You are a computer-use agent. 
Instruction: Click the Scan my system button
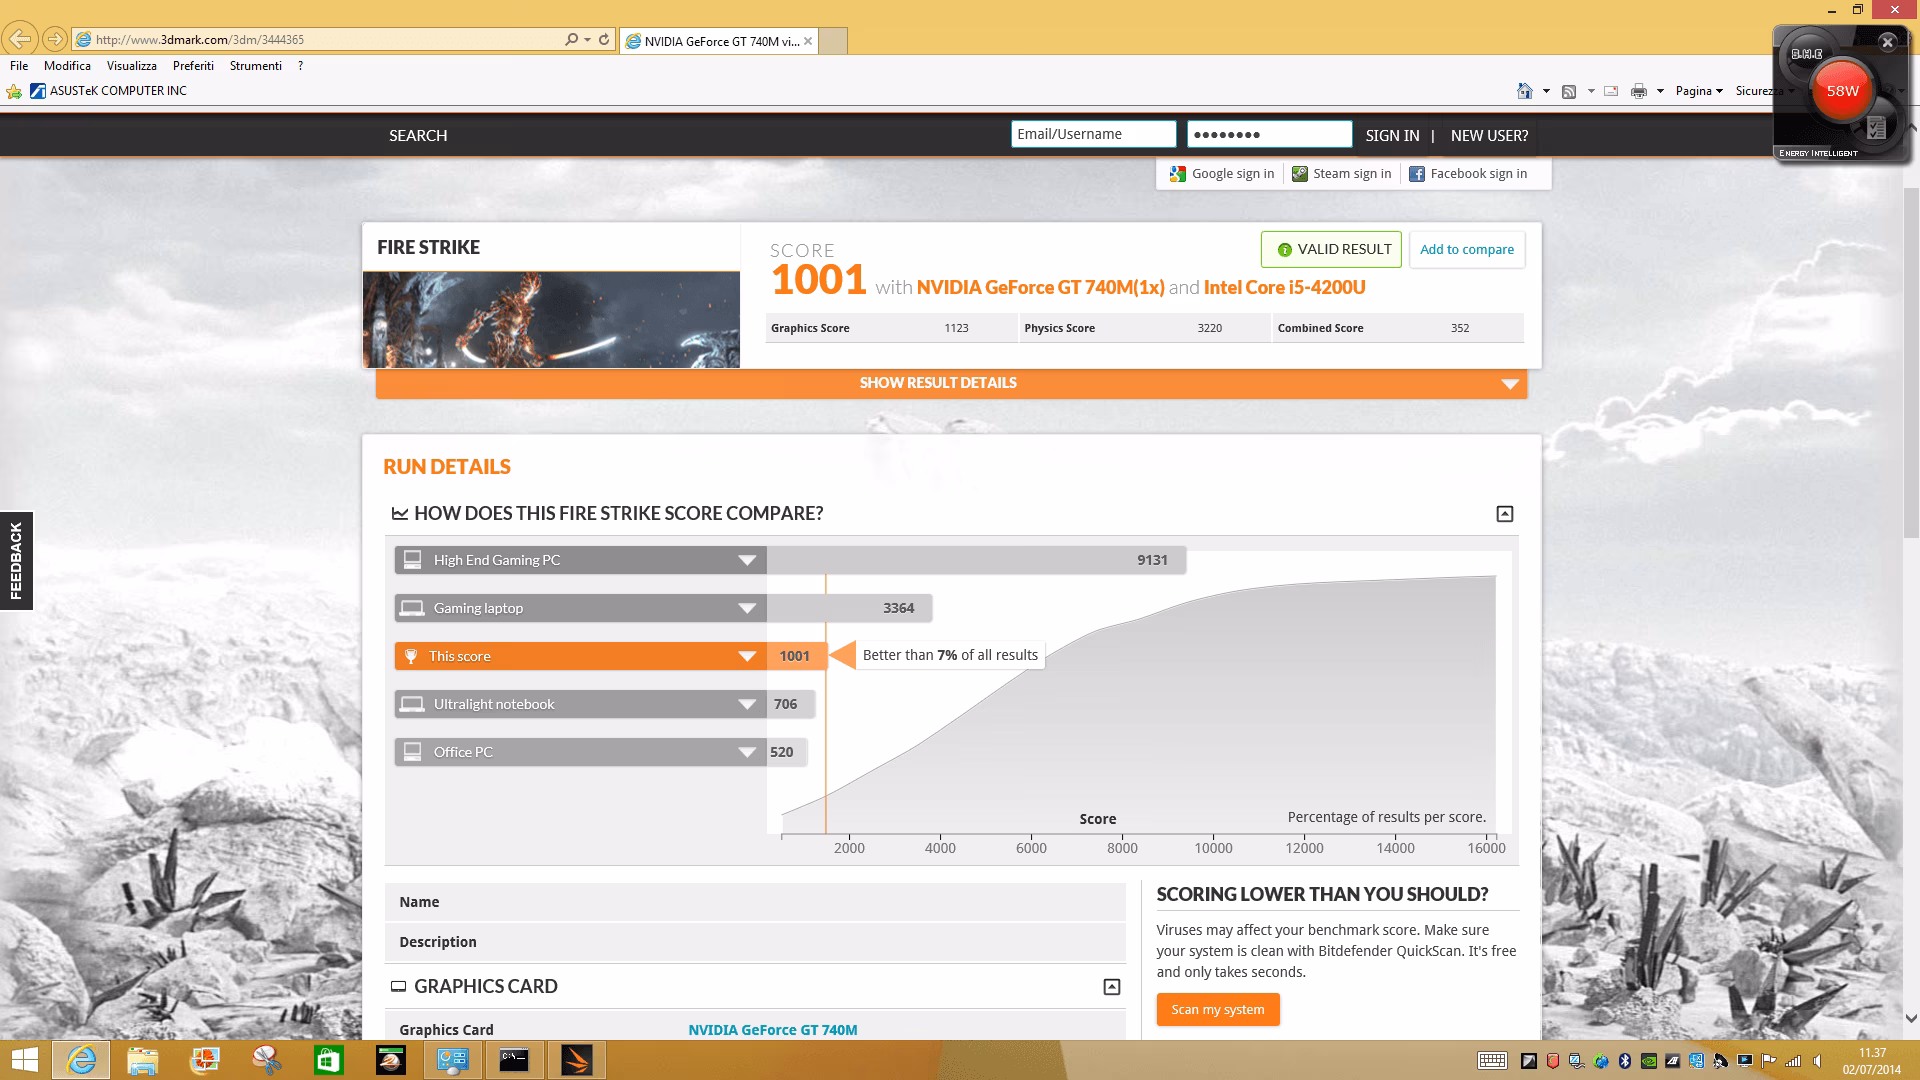click(x=1218, y=1010)
